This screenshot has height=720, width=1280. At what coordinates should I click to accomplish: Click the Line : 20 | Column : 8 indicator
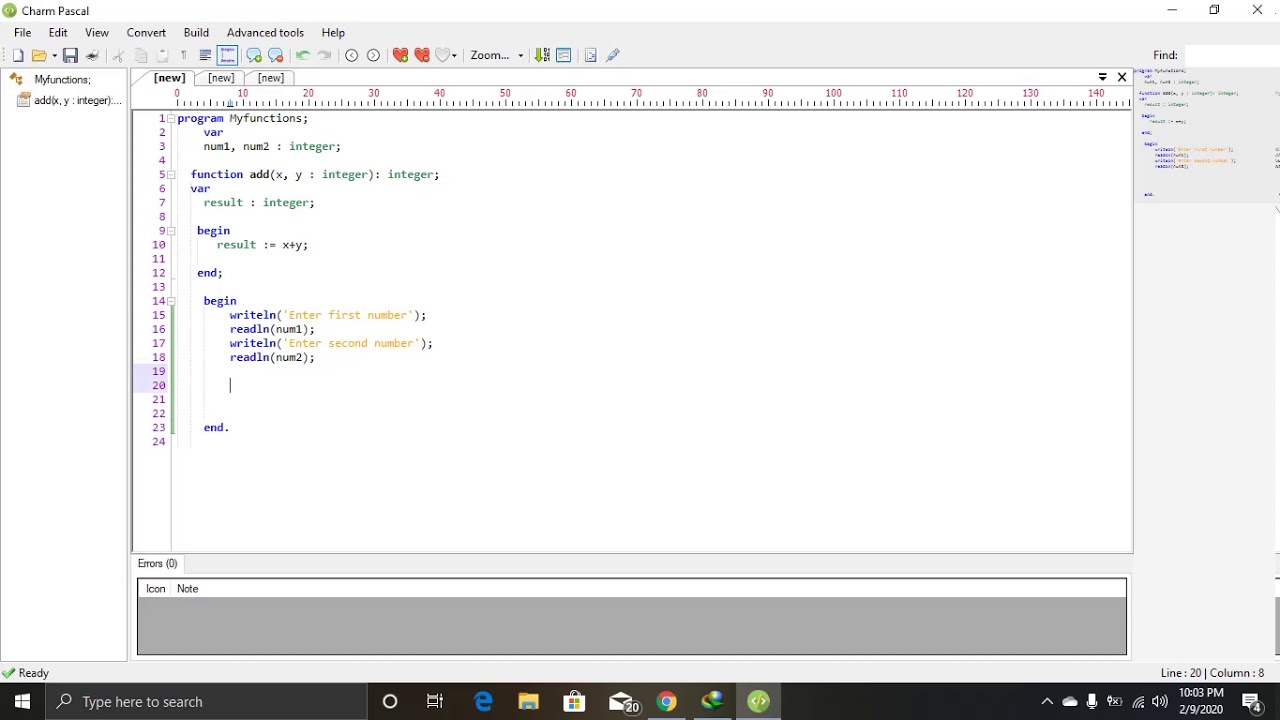(x=1212, y=674)
